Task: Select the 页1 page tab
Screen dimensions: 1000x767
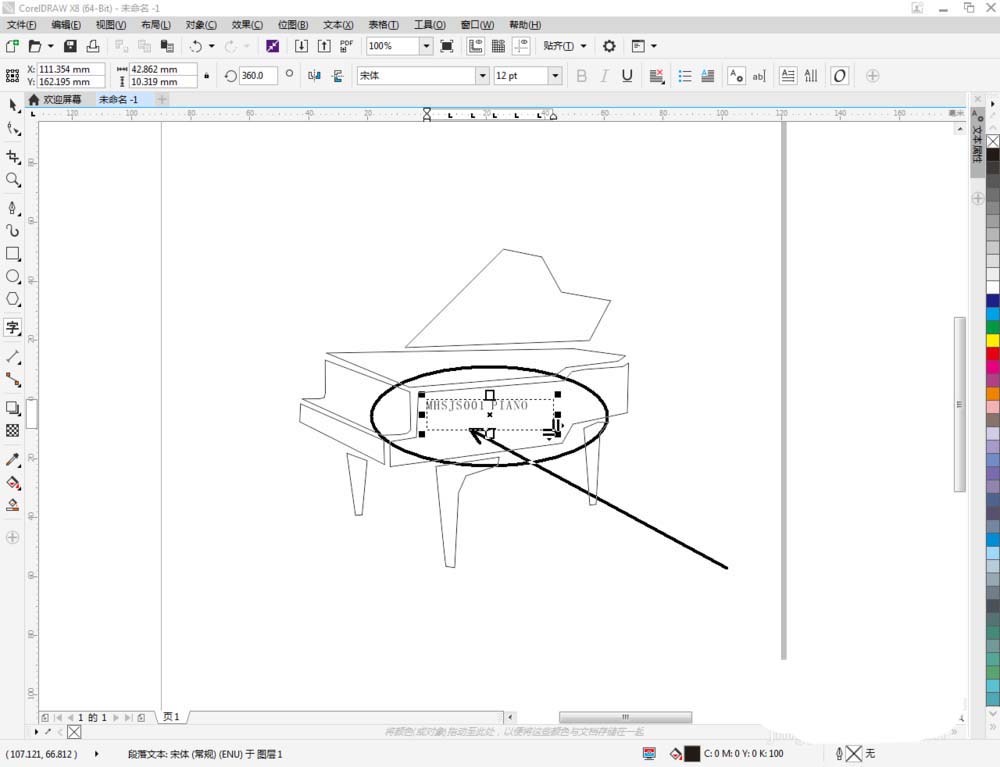Action: click(171, 717)
